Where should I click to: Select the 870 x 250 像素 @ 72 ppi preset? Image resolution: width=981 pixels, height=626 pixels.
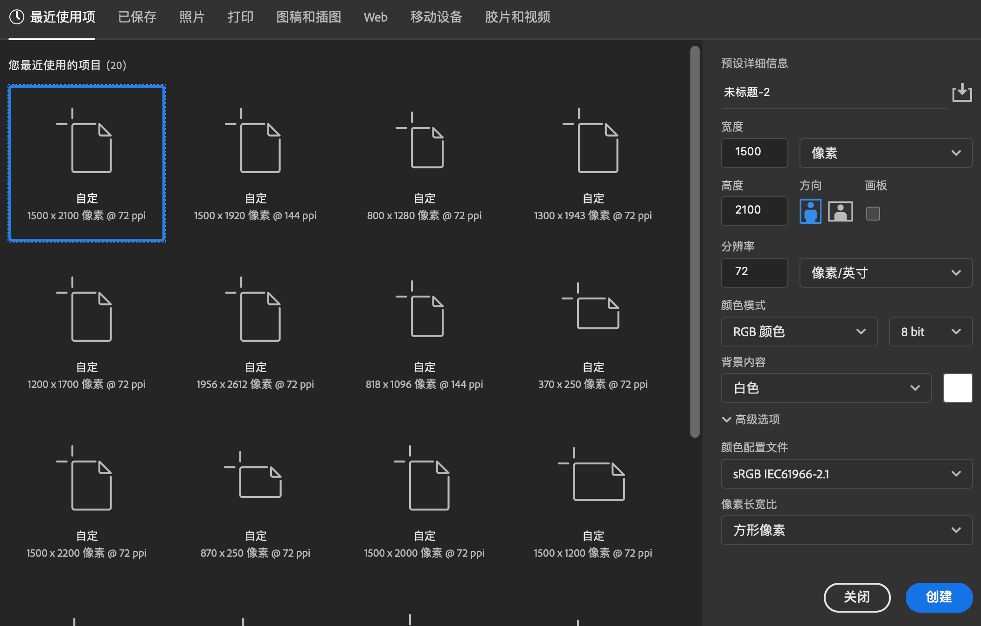[255, 501]
